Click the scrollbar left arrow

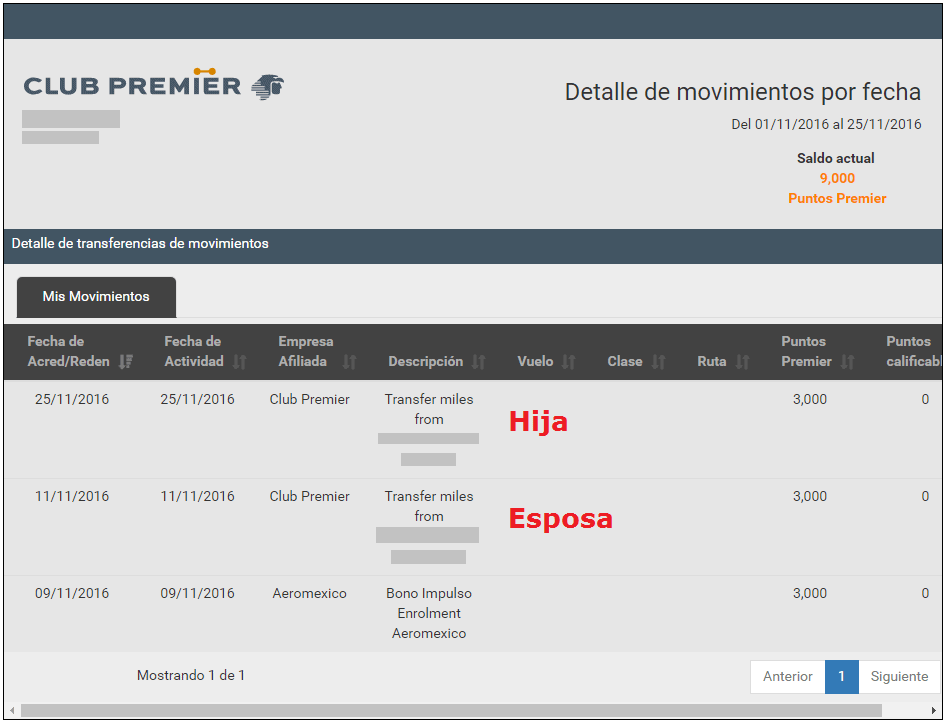tap(12, 710)
